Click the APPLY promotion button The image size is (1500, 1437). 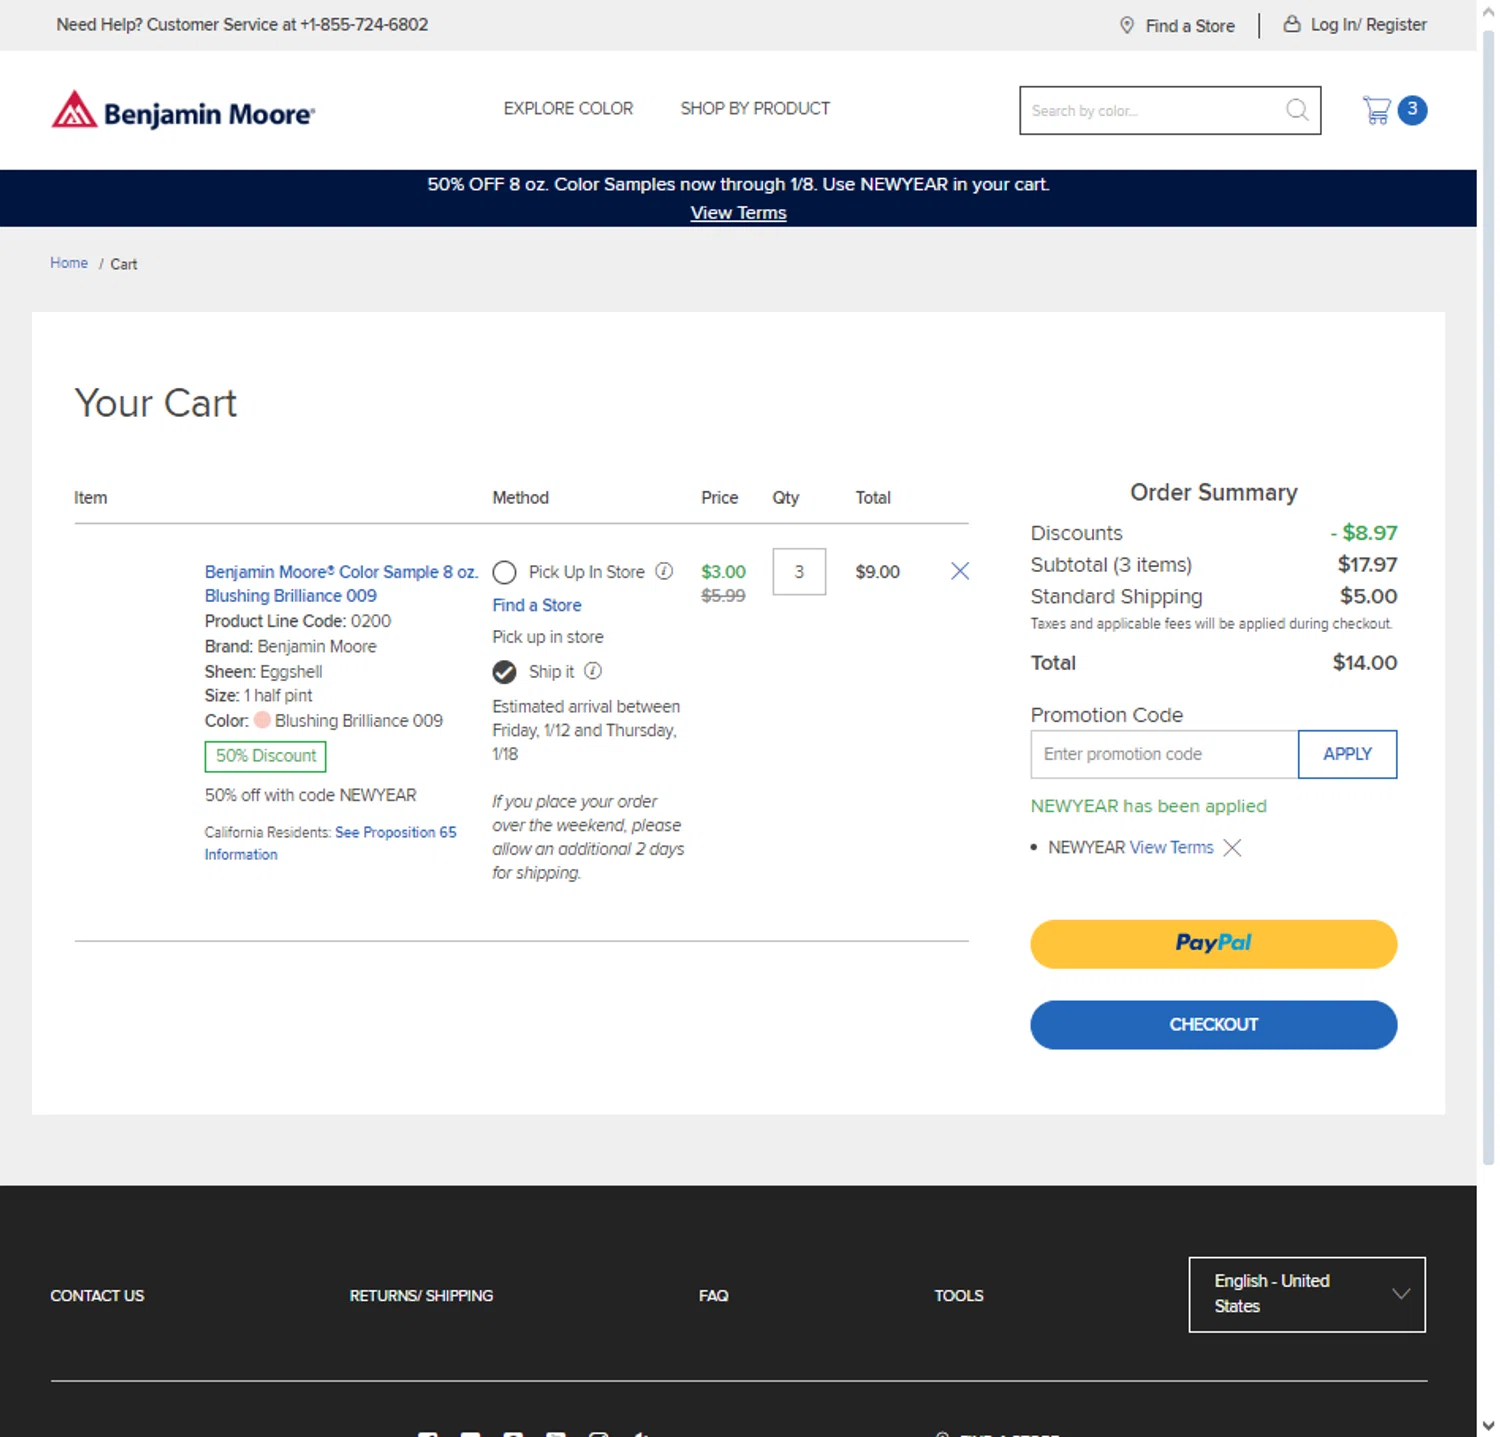pos(1347,754)
